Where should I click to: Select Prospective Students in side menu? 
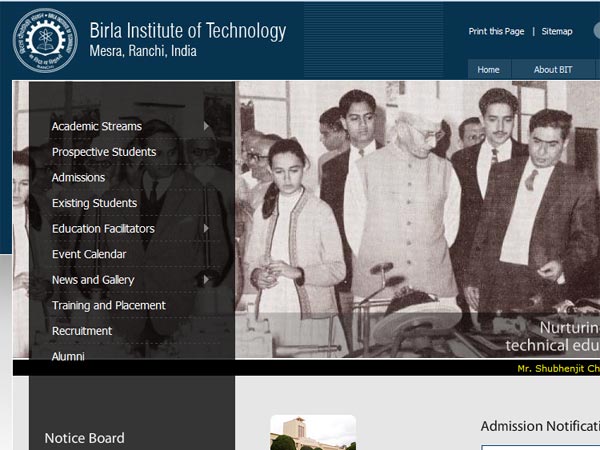[104, 152]
